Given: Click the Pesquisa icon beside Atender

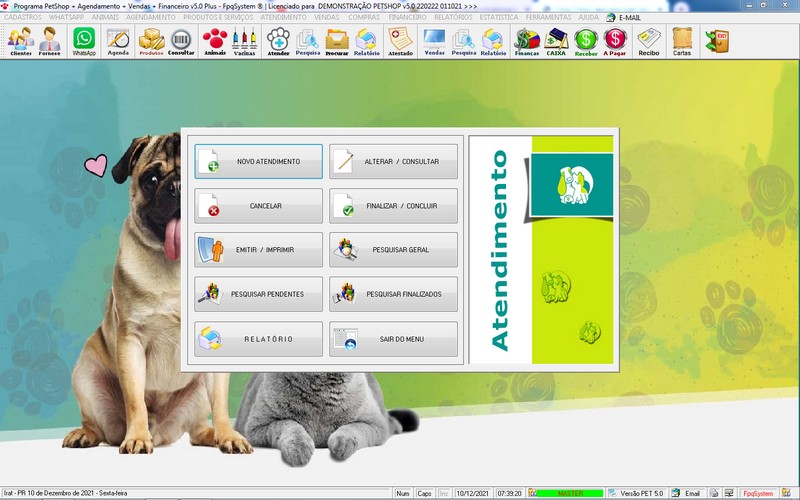Looking at the screenshot, I should tap(308, 42).
